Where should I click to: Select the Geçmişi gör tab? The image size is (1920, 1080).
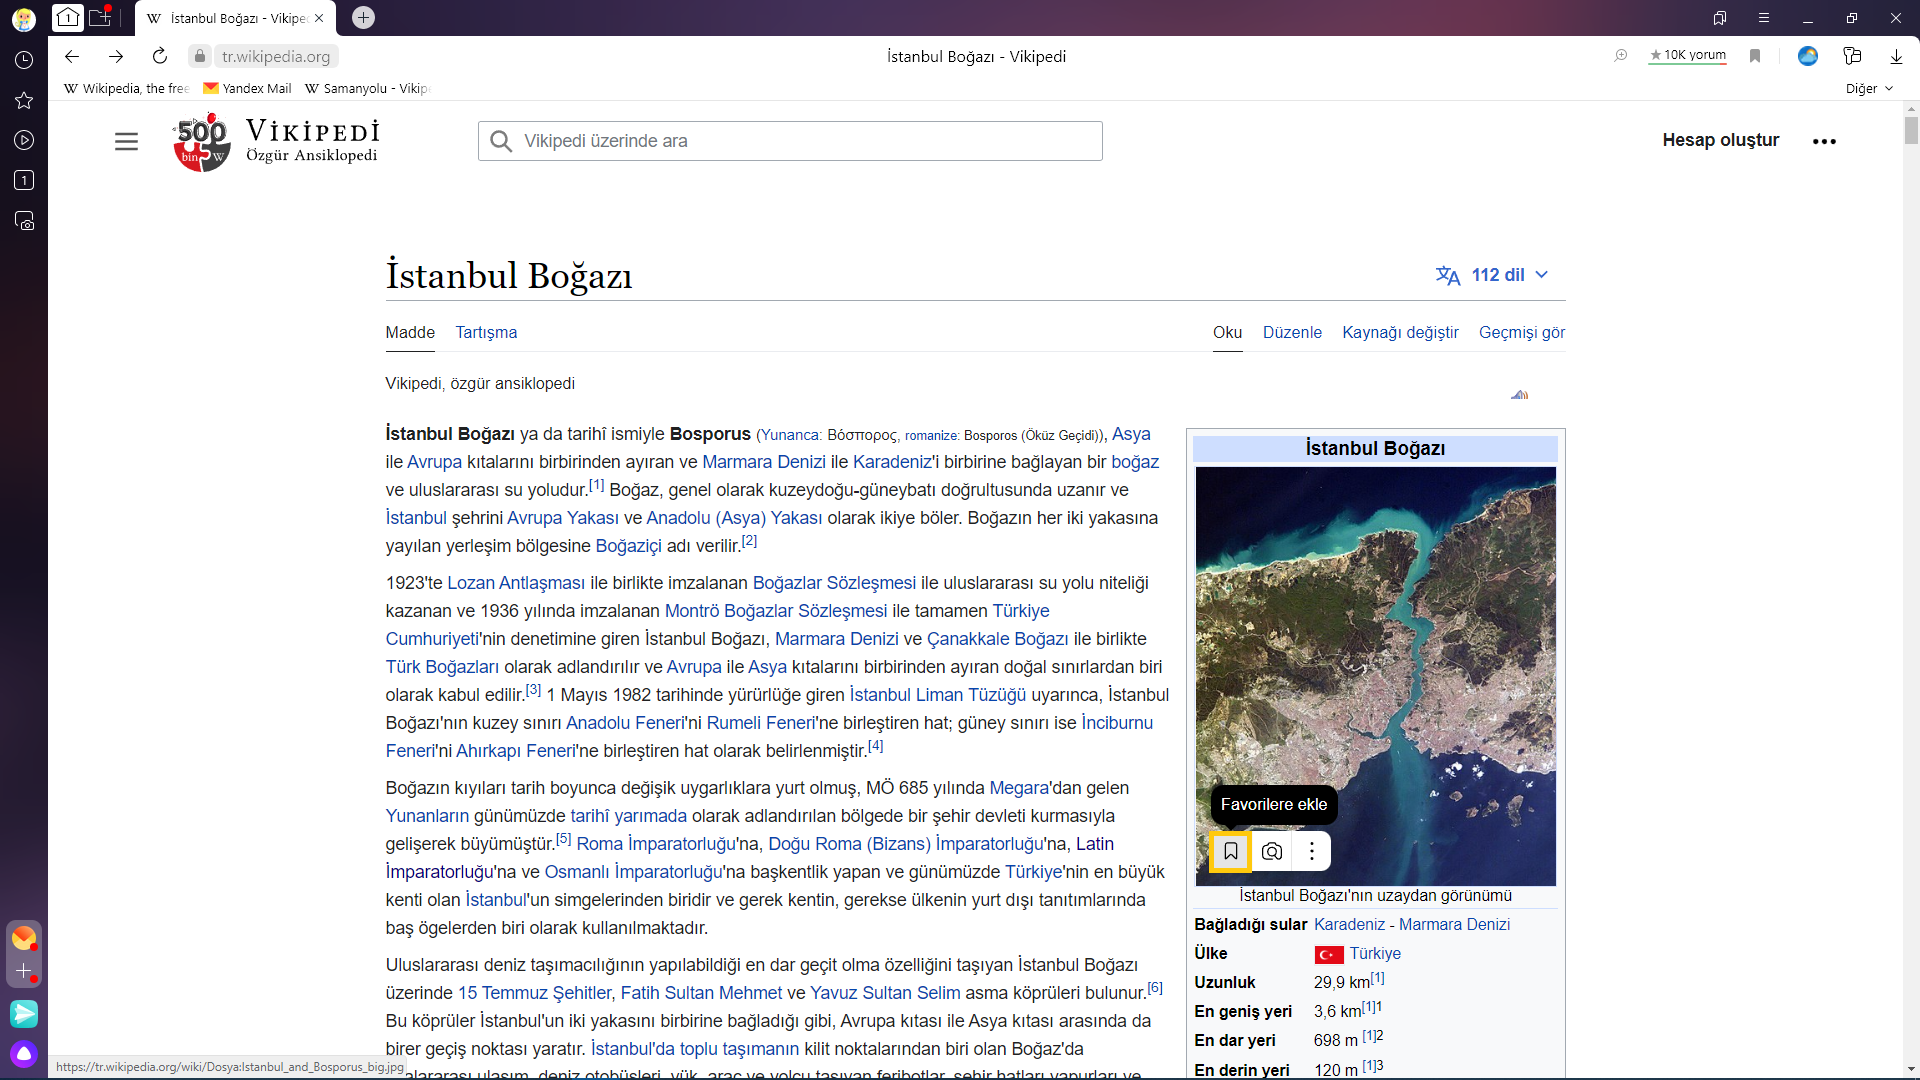click(1521, 332)
